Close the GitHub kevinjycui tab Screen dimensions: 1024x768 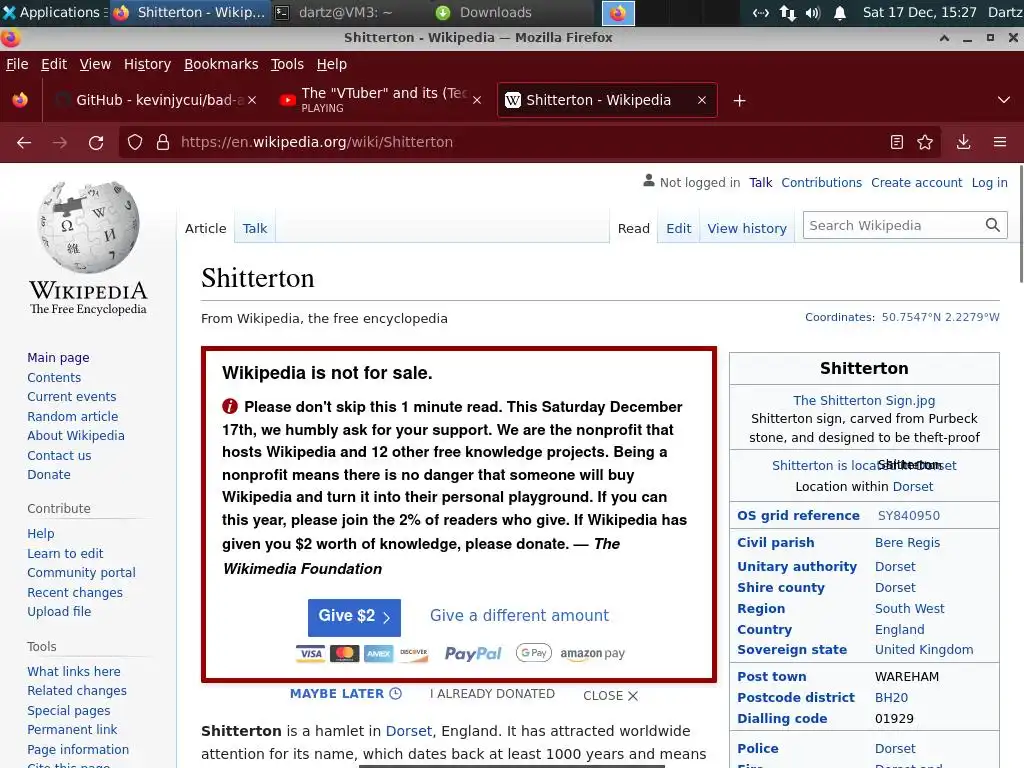point(252,100)
